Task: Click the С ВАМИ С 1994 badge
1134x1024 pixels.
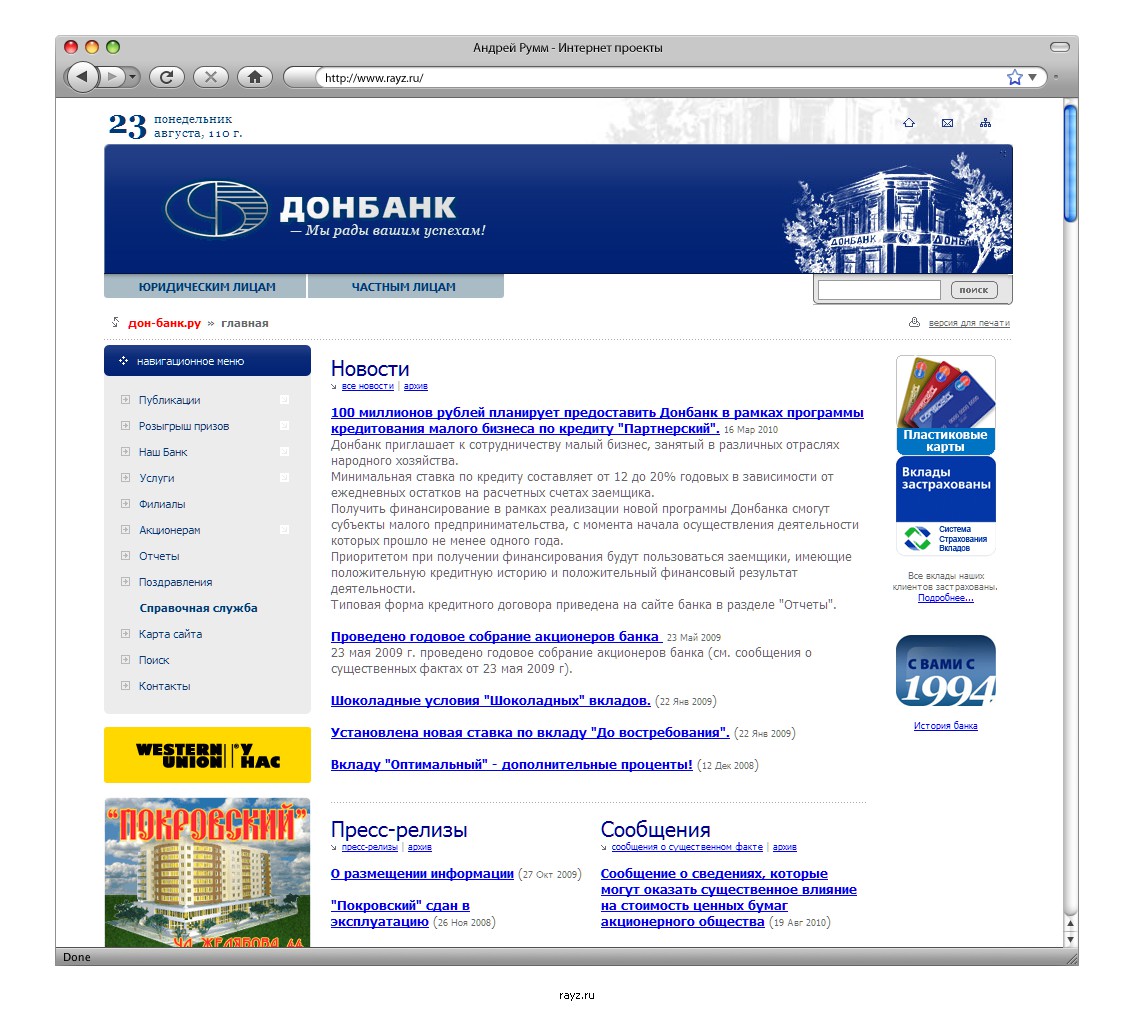Action: click(946, 670)
